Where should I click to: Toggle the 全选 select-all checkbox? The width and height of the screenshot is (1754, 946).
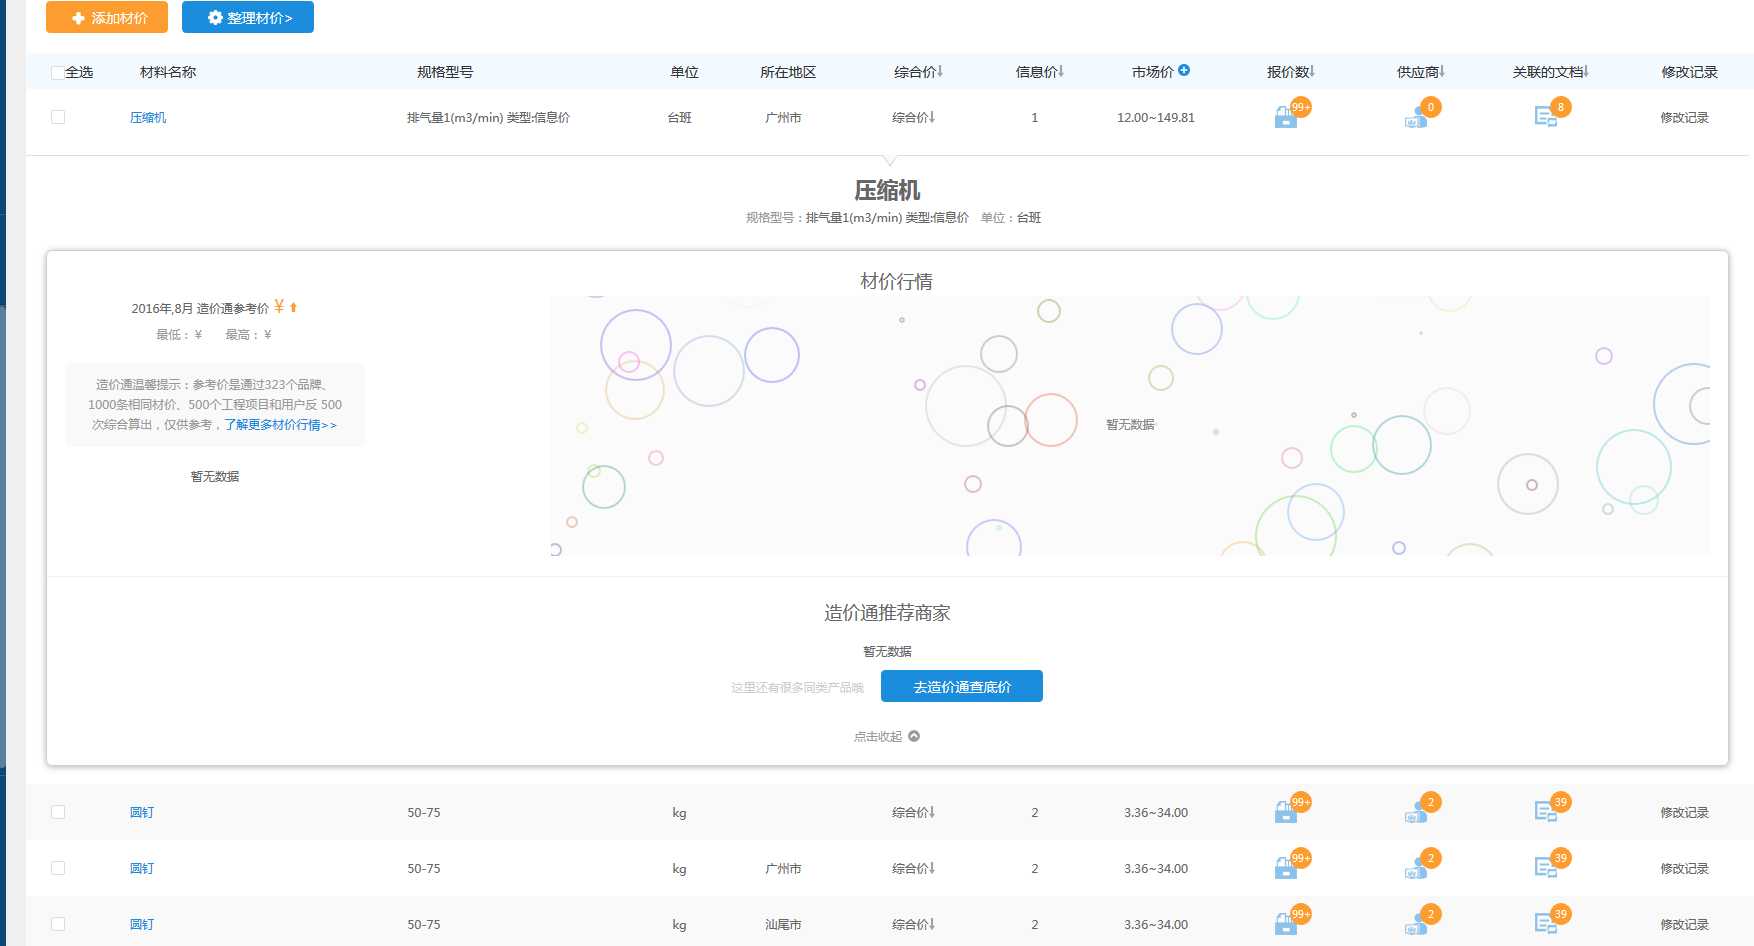[58, 72]
